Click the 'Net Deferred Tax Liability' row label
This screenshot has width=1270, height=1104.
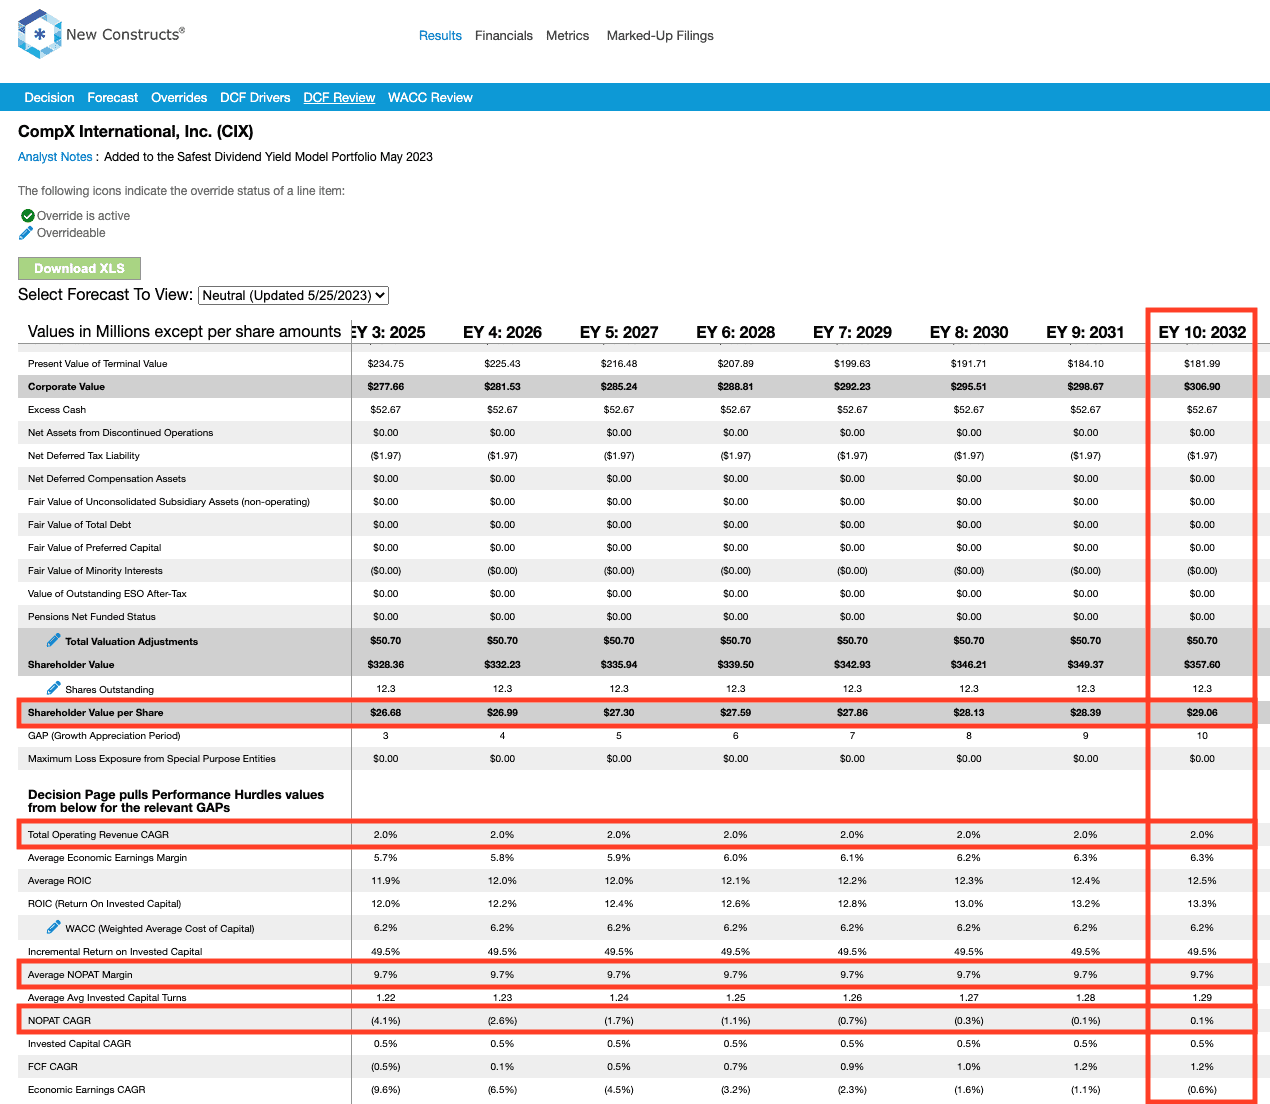click(84, 456)
